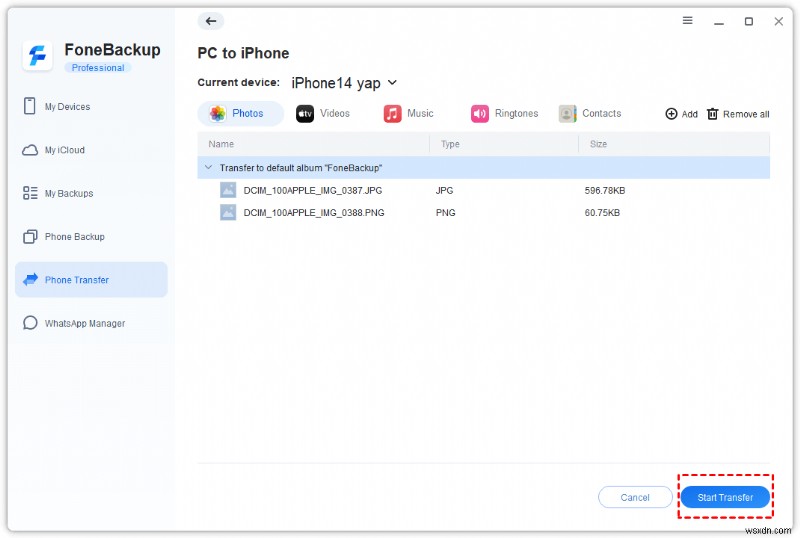
Task: Open the current device dropdown chevron
Action: click(x=392, y=82)
